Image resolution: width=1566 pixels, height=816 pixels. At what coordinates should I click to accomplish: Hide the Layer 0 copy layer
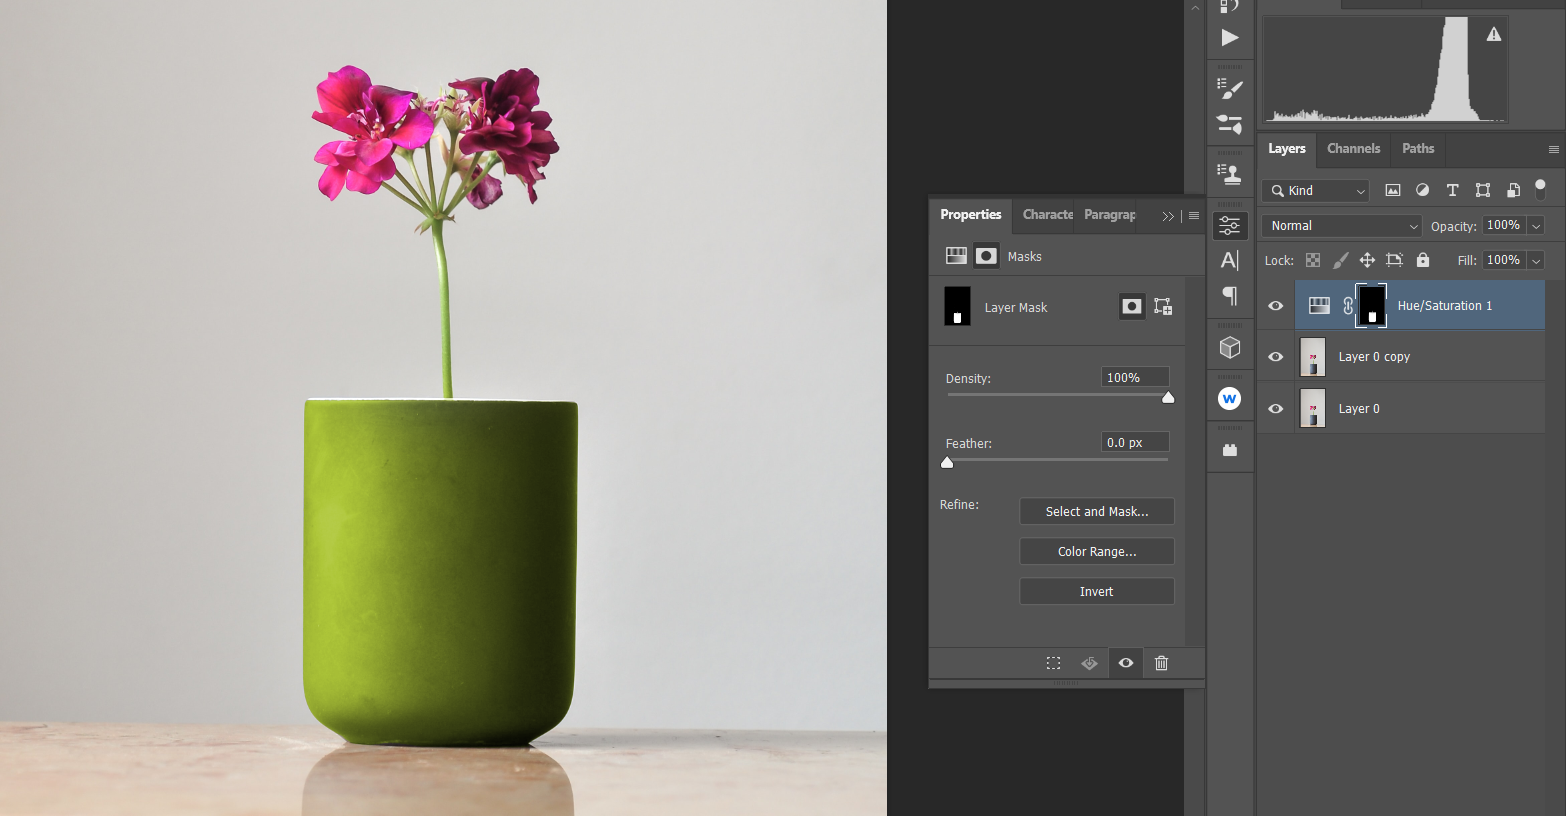click(1276, 357)
